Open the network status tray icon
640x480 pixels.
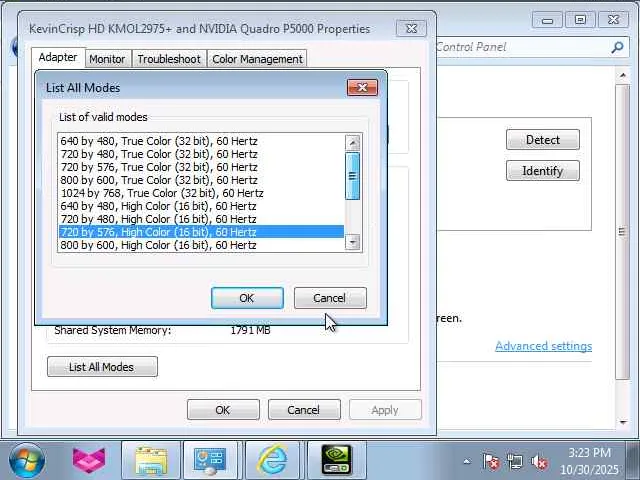[x=514, y=462]
